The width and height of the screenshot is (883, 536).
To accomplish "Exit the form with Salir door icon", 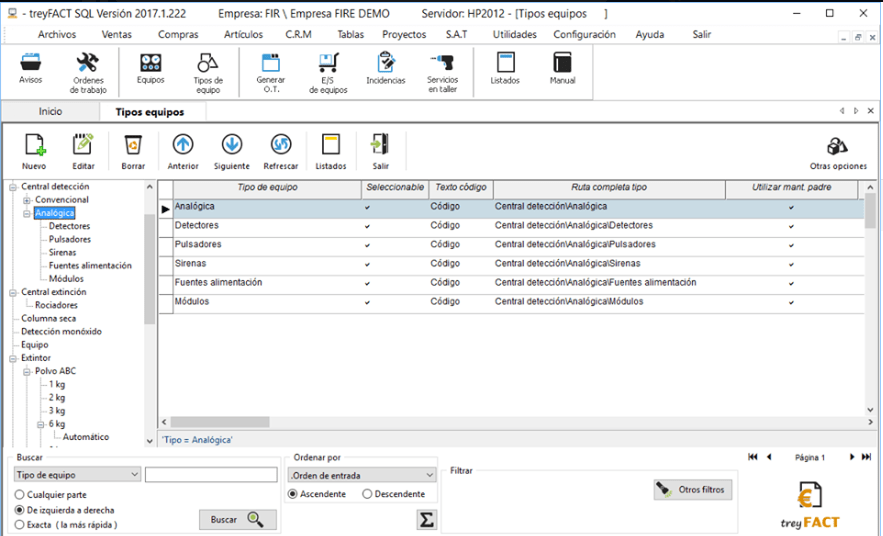I will [x=380, y=145].
